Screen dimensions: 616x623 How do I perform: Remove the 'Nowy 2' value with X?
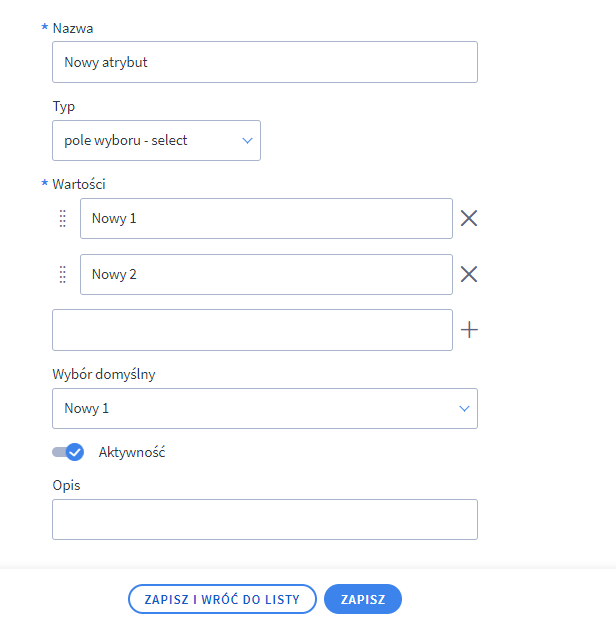[x=468, y=274]
